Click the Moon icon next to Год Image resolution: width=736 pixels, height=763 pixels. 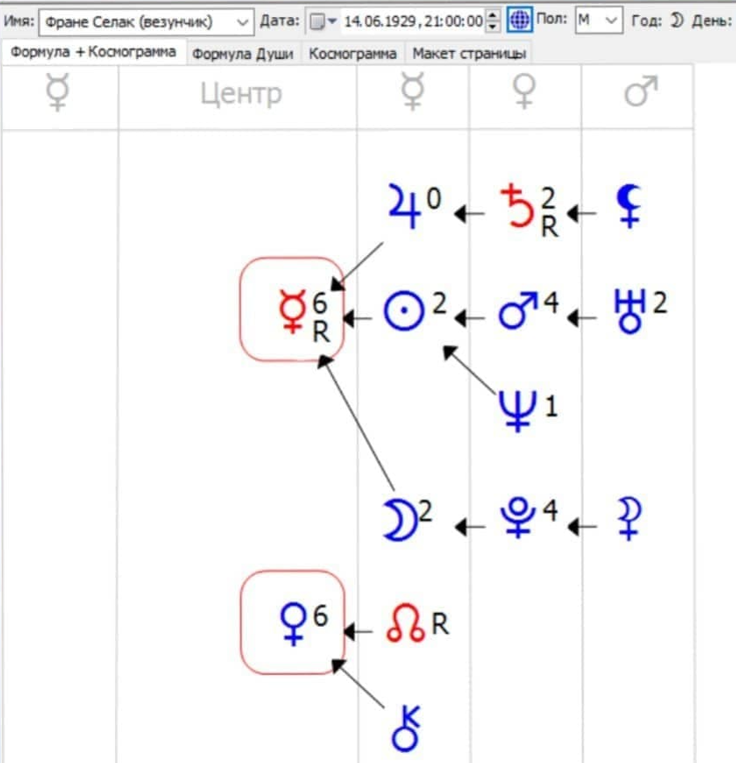click(677, 20)
